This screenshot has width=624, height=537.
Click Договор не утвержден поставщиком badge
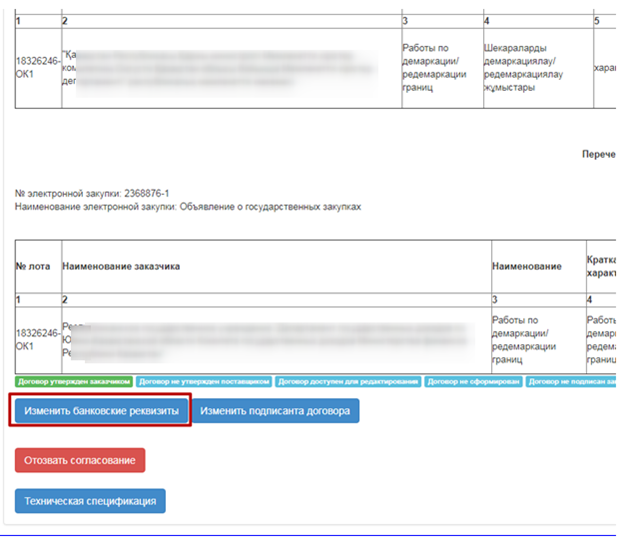pyautogui.click(x=203, y=381)
